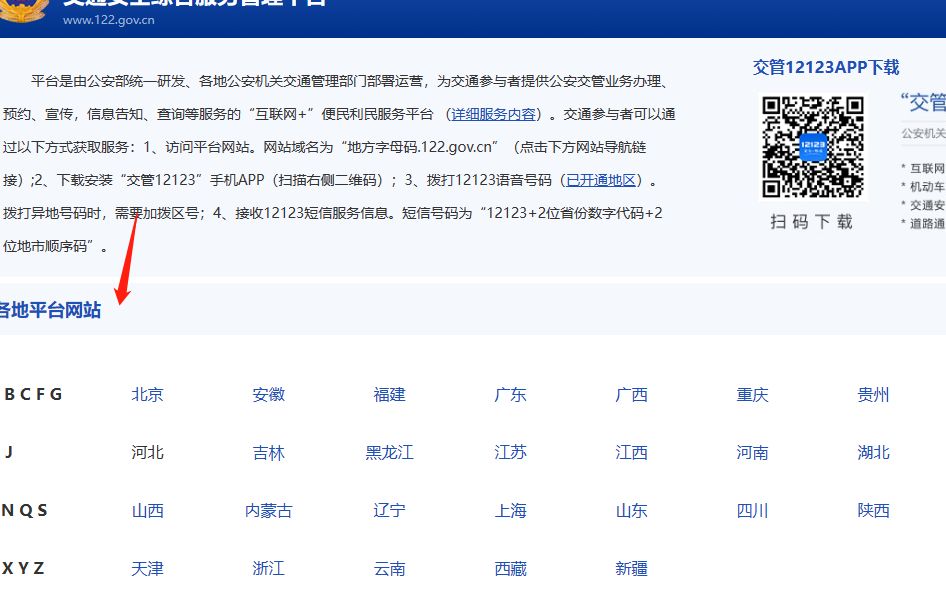Viewport: 946px width, 612px height.
Task: Follow the 详细服务内容 link
Action: click(x=494, y=114)
